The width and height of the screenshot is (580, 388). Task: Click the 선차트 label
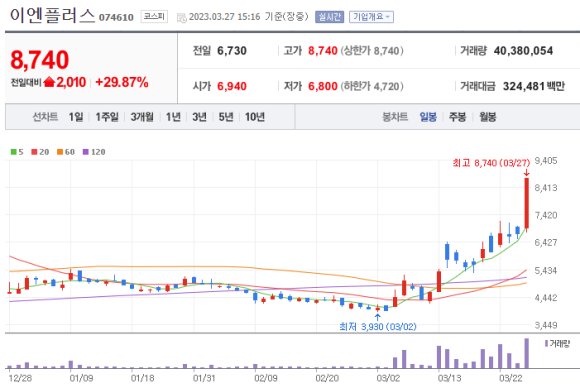45,117
